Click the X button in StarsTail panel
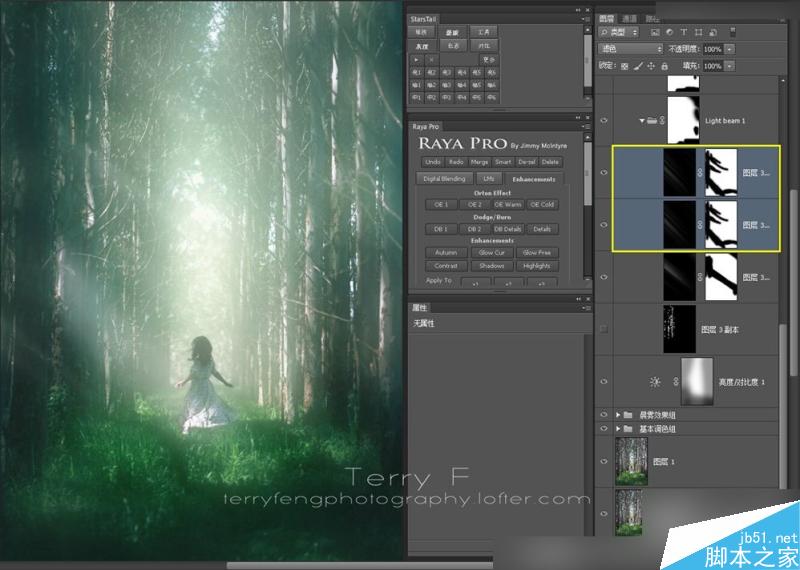 click(431, 60)
